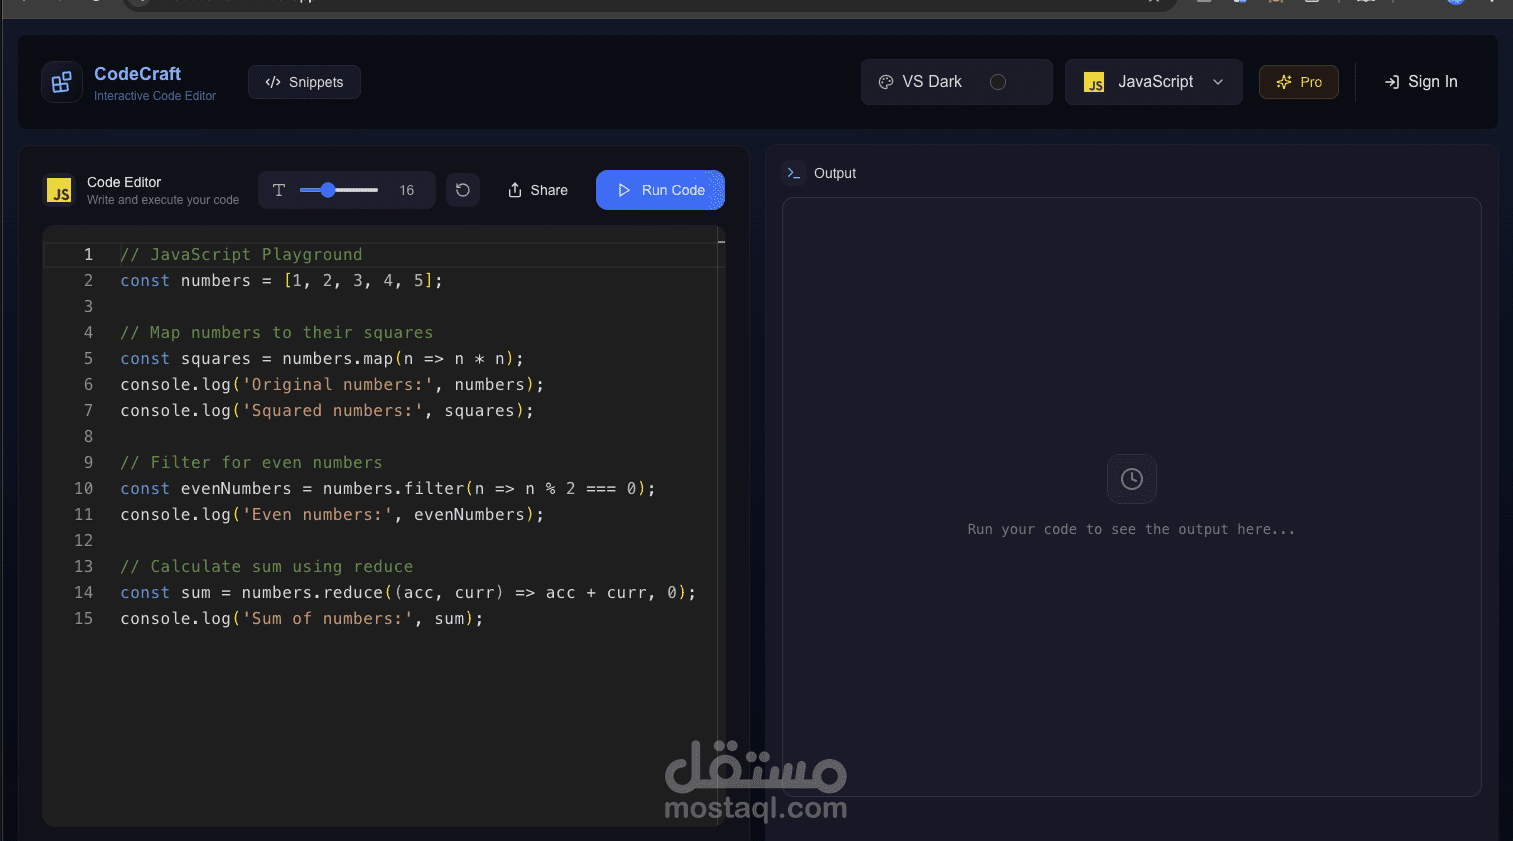Click the Sign In link
This screenshot has height=841, width=1513.
[x=1420, y=81]
